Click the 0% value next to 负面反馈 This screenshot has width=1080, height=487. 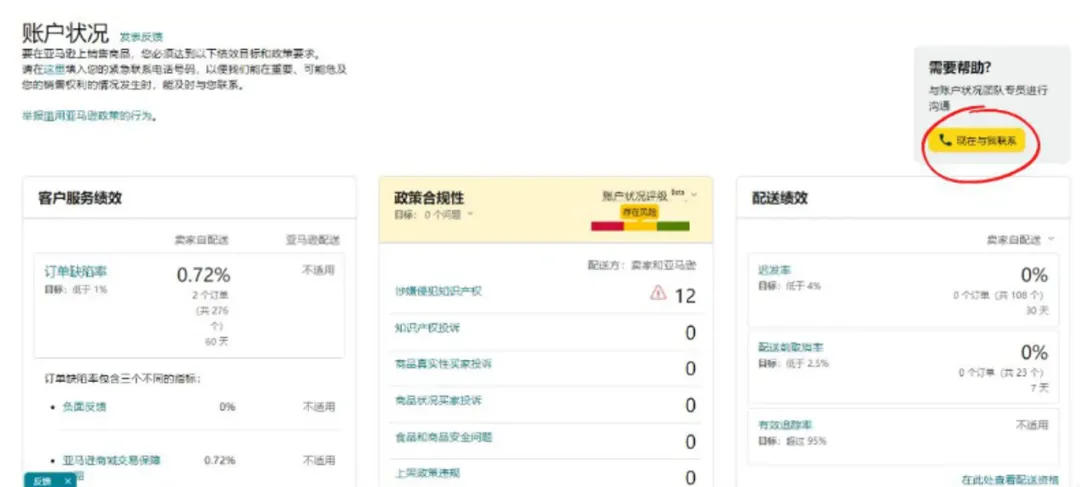click(x=227, y=406)
